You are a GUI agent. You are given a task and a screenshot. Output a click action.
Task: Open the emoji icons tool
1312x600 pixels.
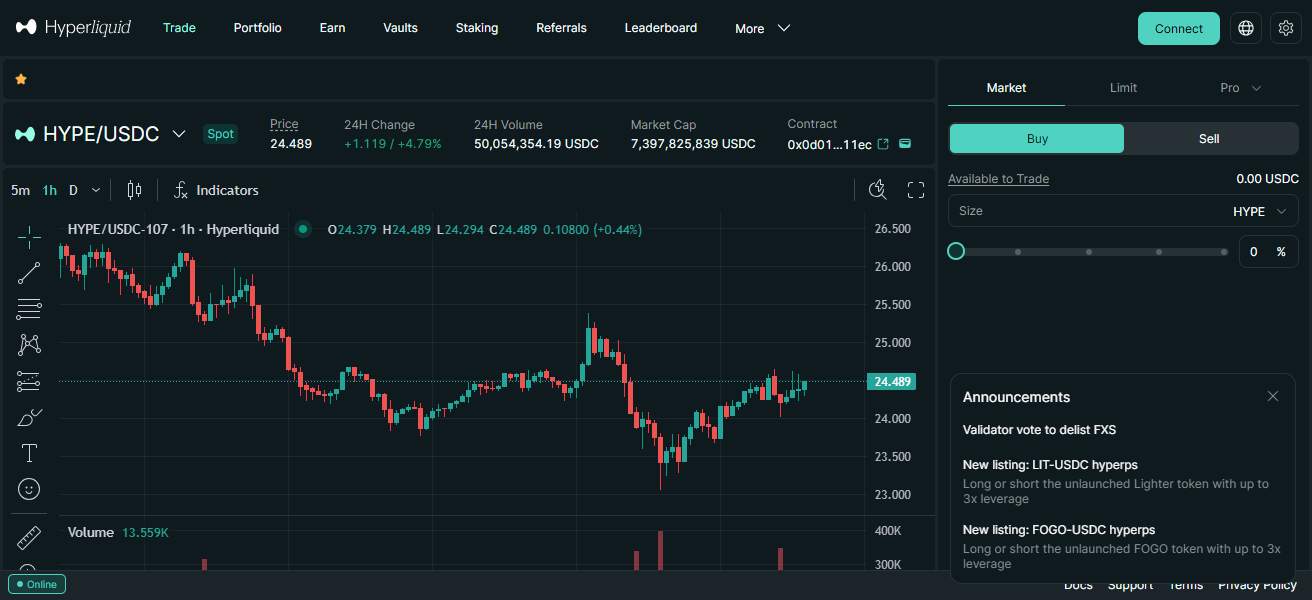click(29, 489)
